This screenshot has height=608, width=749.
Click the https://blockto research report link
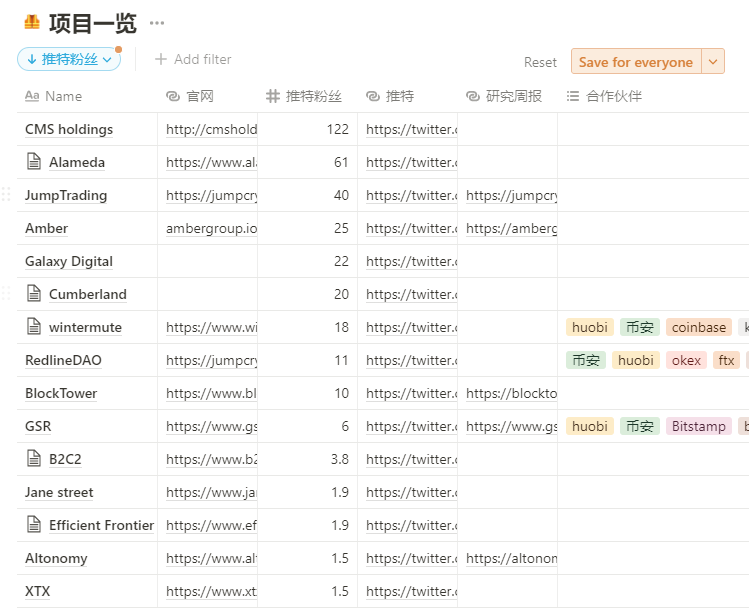511,393
